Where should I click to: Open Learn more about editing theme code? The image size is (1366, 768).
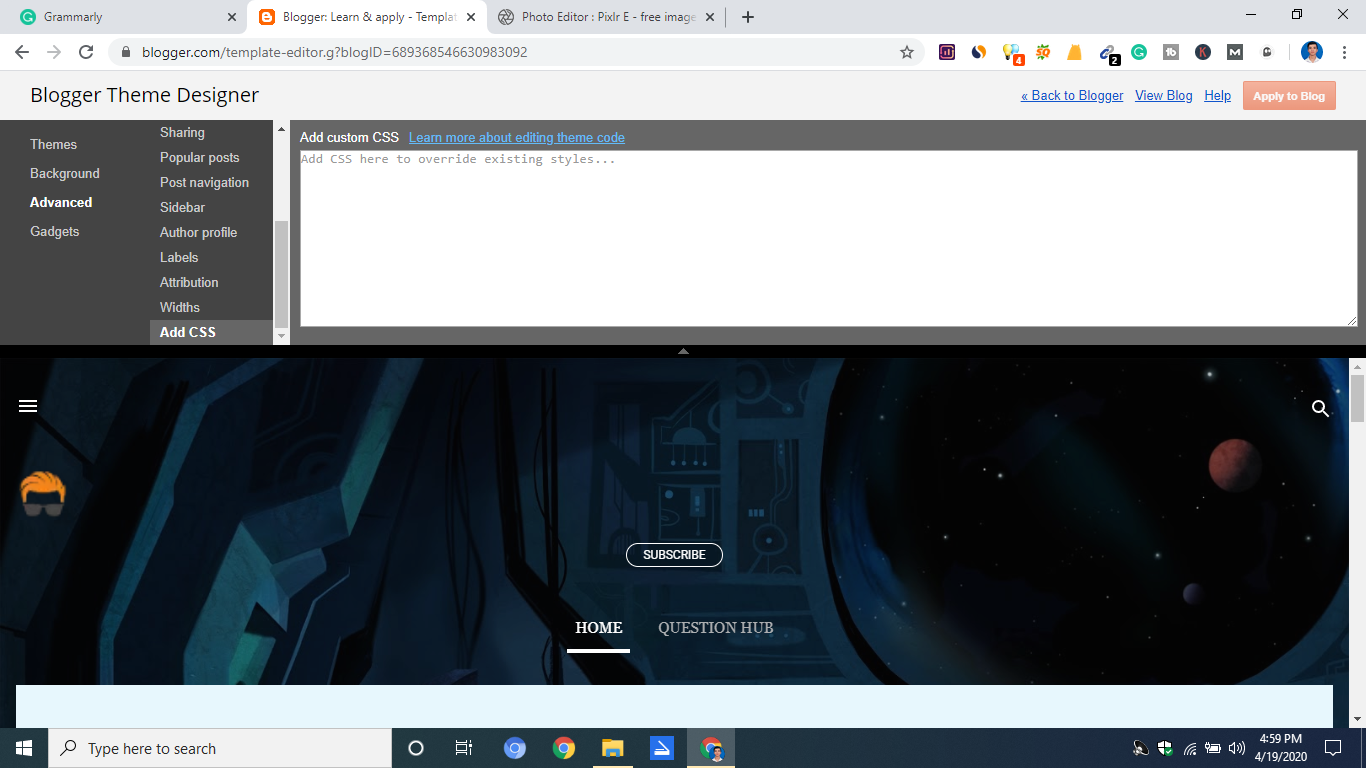tap(517, 137)
